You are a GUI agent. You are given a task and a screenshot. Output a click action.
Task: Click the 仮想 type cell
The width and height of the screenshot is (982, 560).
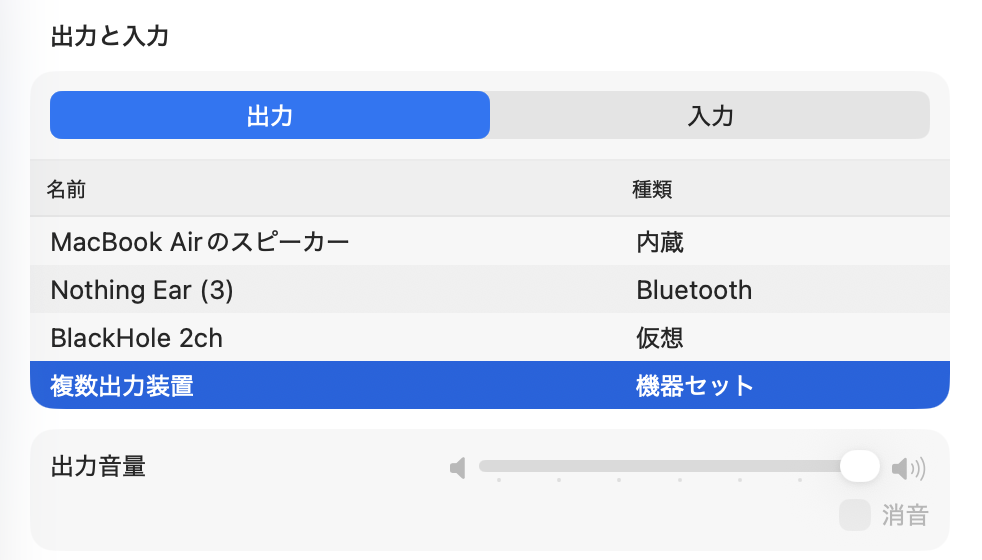[x=660, y=338]
